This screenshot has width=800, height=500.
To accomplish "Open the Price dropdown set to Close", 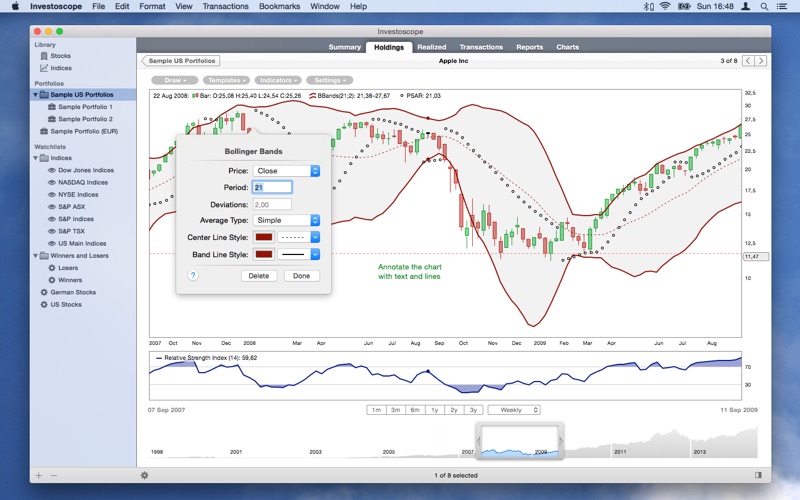I will [x=286, y=171].
